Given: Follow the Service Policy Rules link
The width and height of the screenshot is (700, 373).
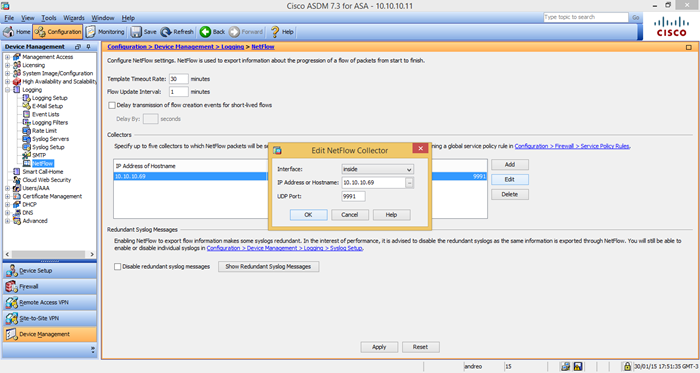Looking at the screenshot, I should (x=572, y=146).
